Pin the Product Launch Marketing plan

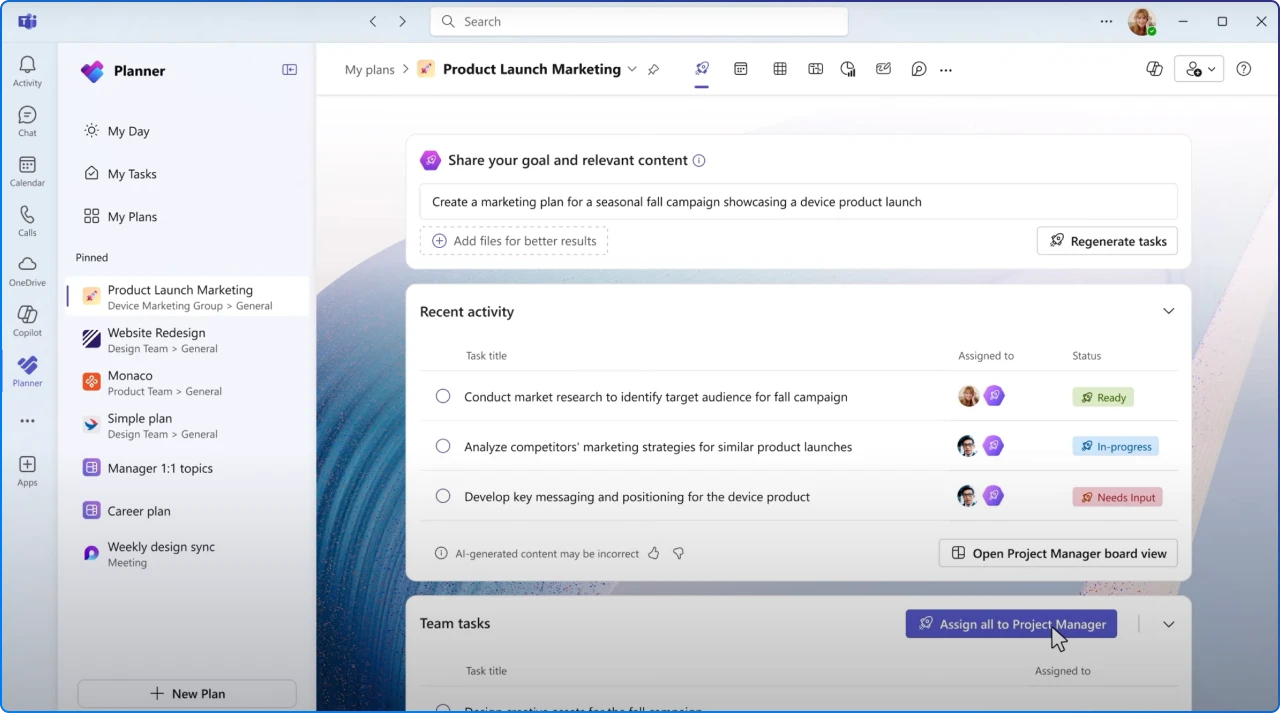[x=653, y=70]
